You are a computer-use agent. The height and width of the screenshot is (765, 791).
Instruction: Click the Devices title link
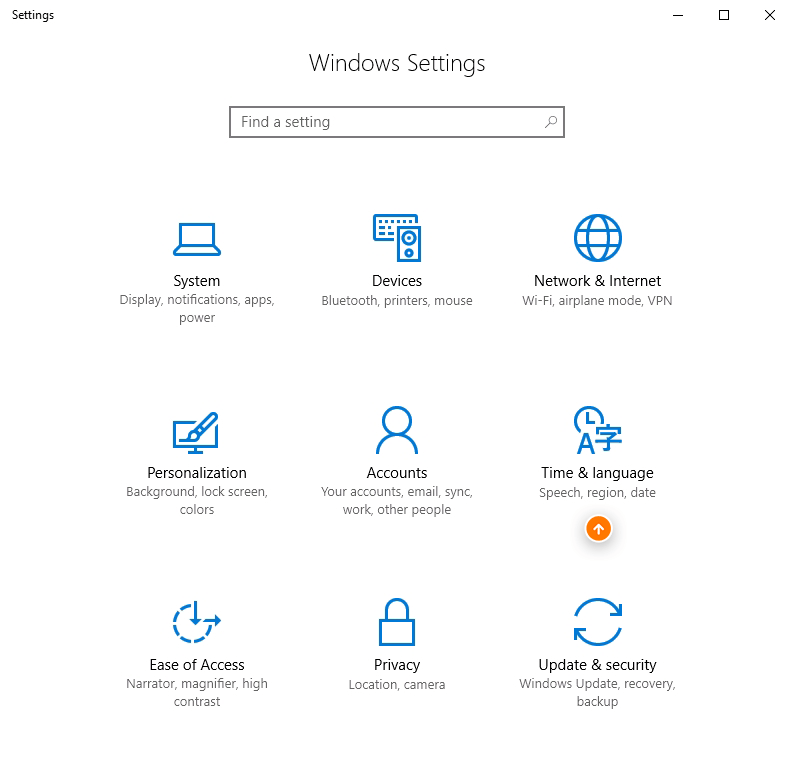(x=397, y=281)
